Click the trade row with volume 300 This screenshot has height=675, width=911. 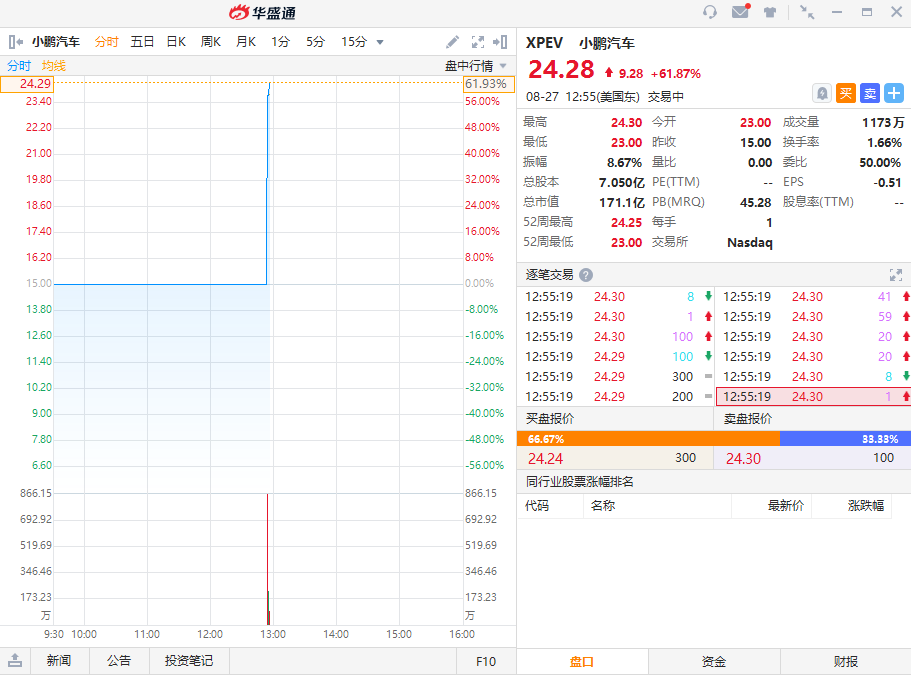pyautogui.click(x=616, y=377)
